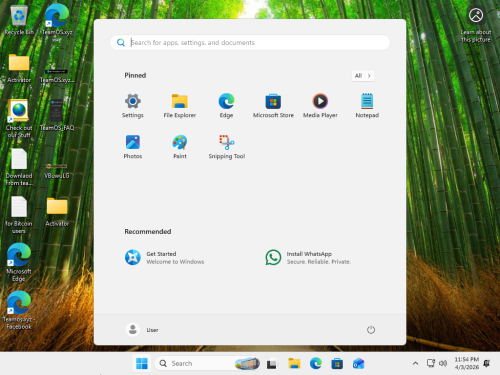The width and height of the screenshot is (500, 375).
Task: Expand hidden system tray icons chevron
Action: (415, 363)
